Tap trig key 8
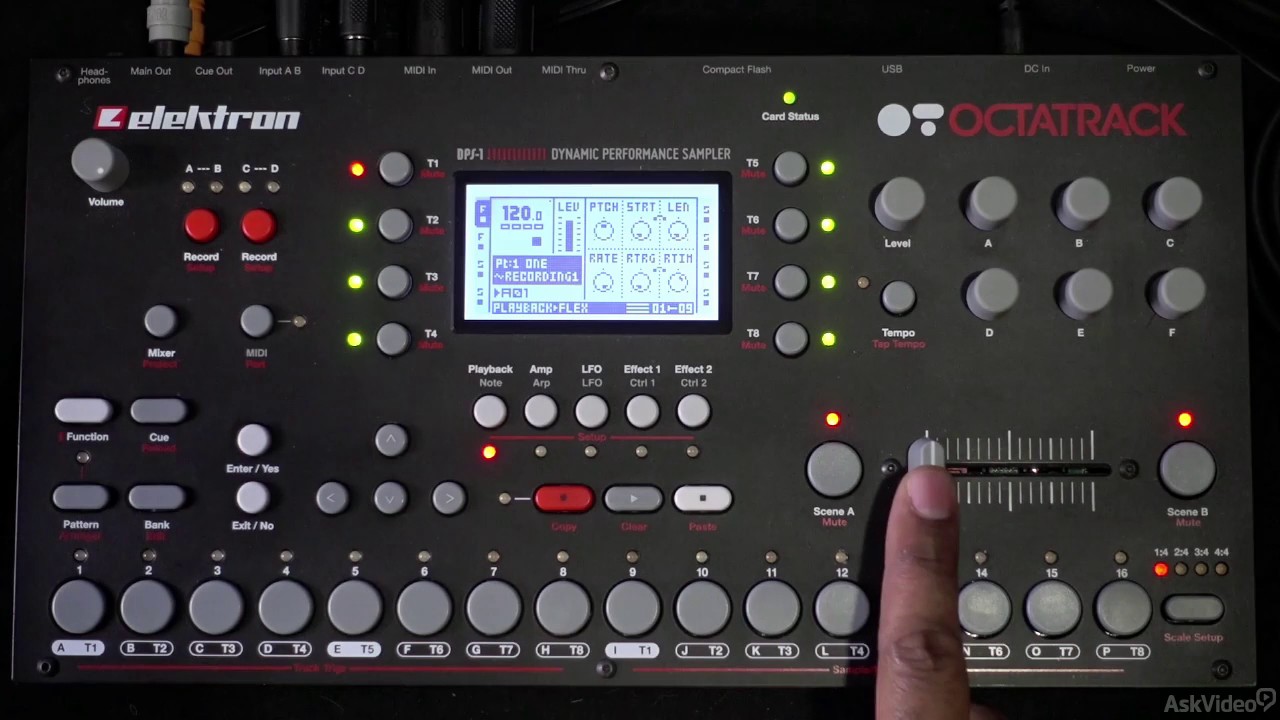1280x720 pixels. click(x=563, y=607)
